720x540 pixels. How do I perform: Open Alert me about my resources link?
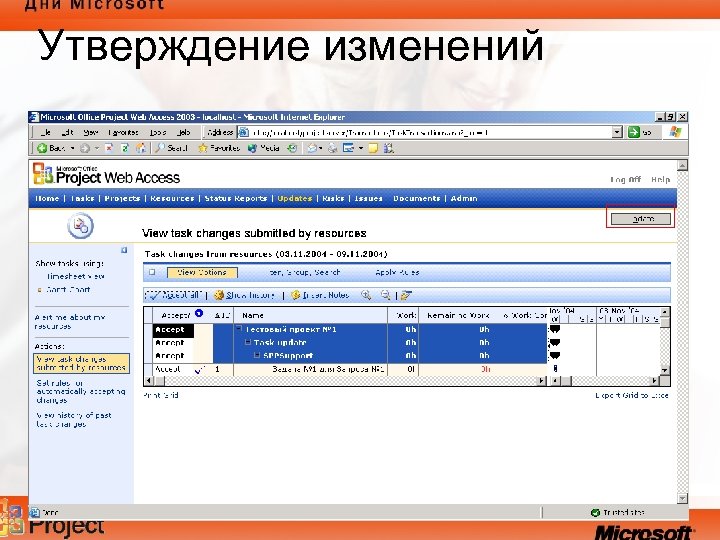click(70, 321)
